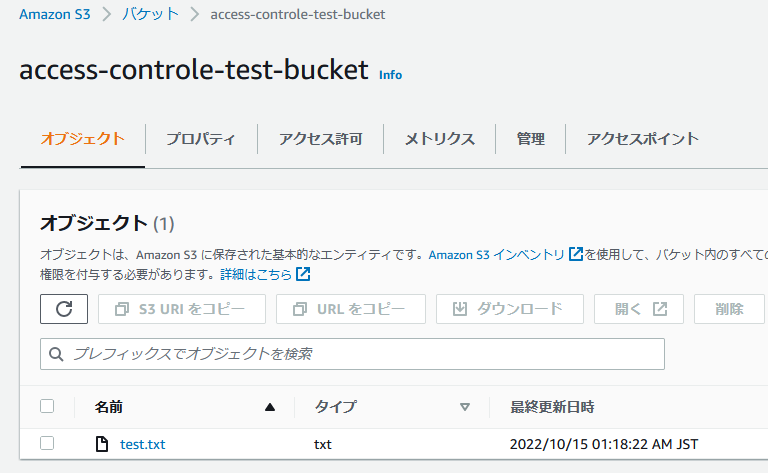Switch to the プロパティ tab
Viewport: 768px width, 473px height.
click(201, 139)
